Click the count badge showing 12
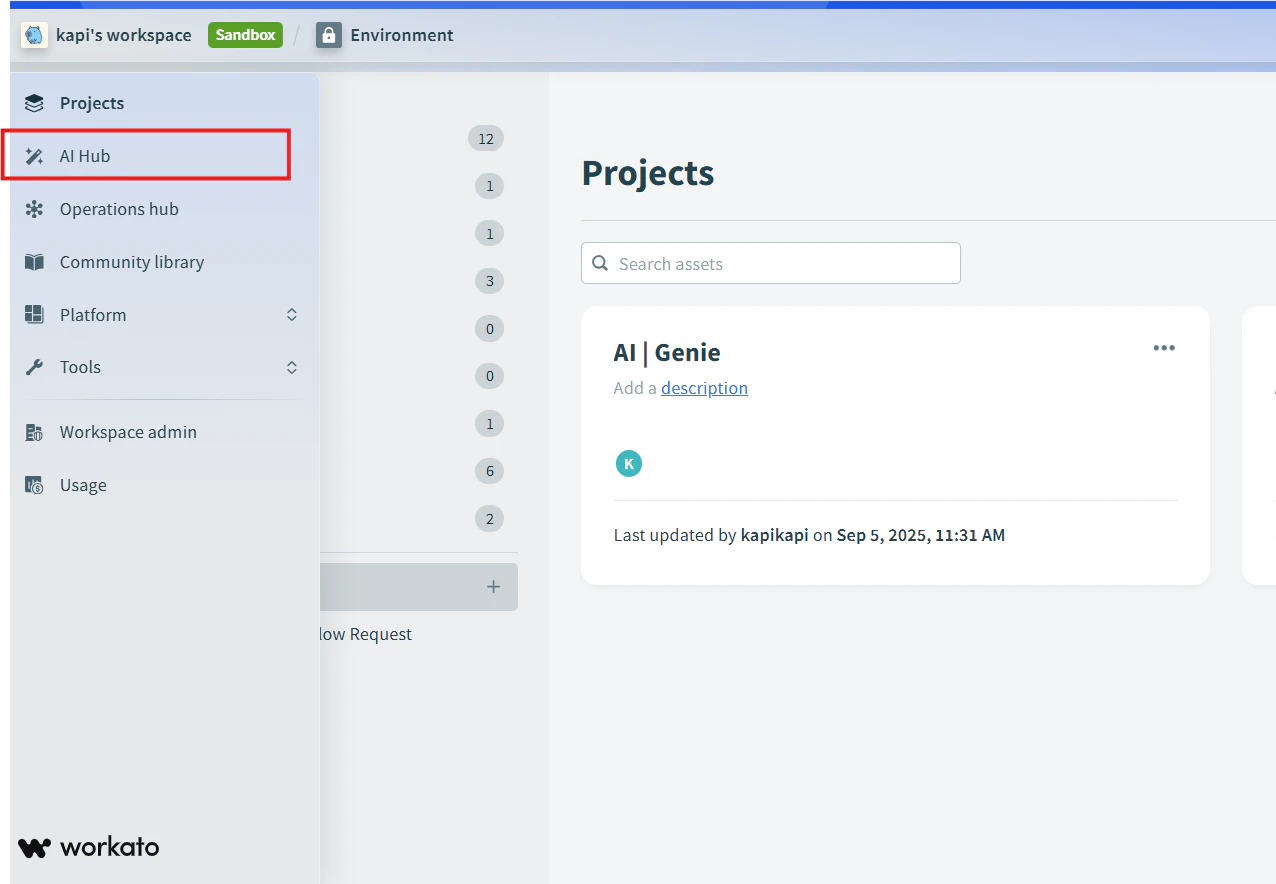This screenshot has width=1276, height=884. tap(486, 138)
